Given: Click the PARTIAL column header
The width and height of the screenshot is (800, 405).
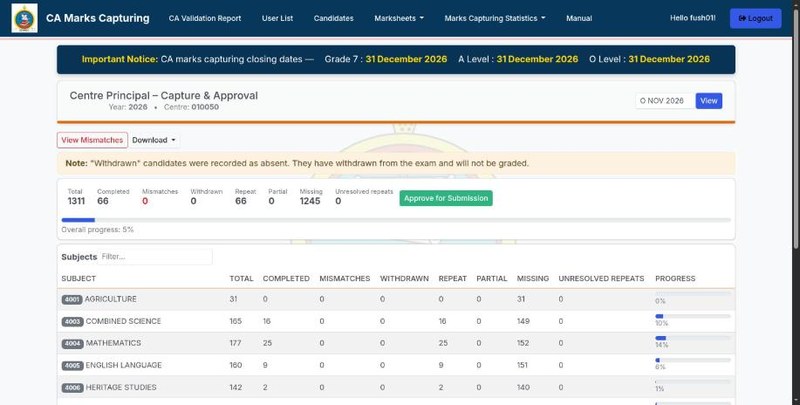Looking at the screenshot, I should pyautogui.click(x=492, y=279).
